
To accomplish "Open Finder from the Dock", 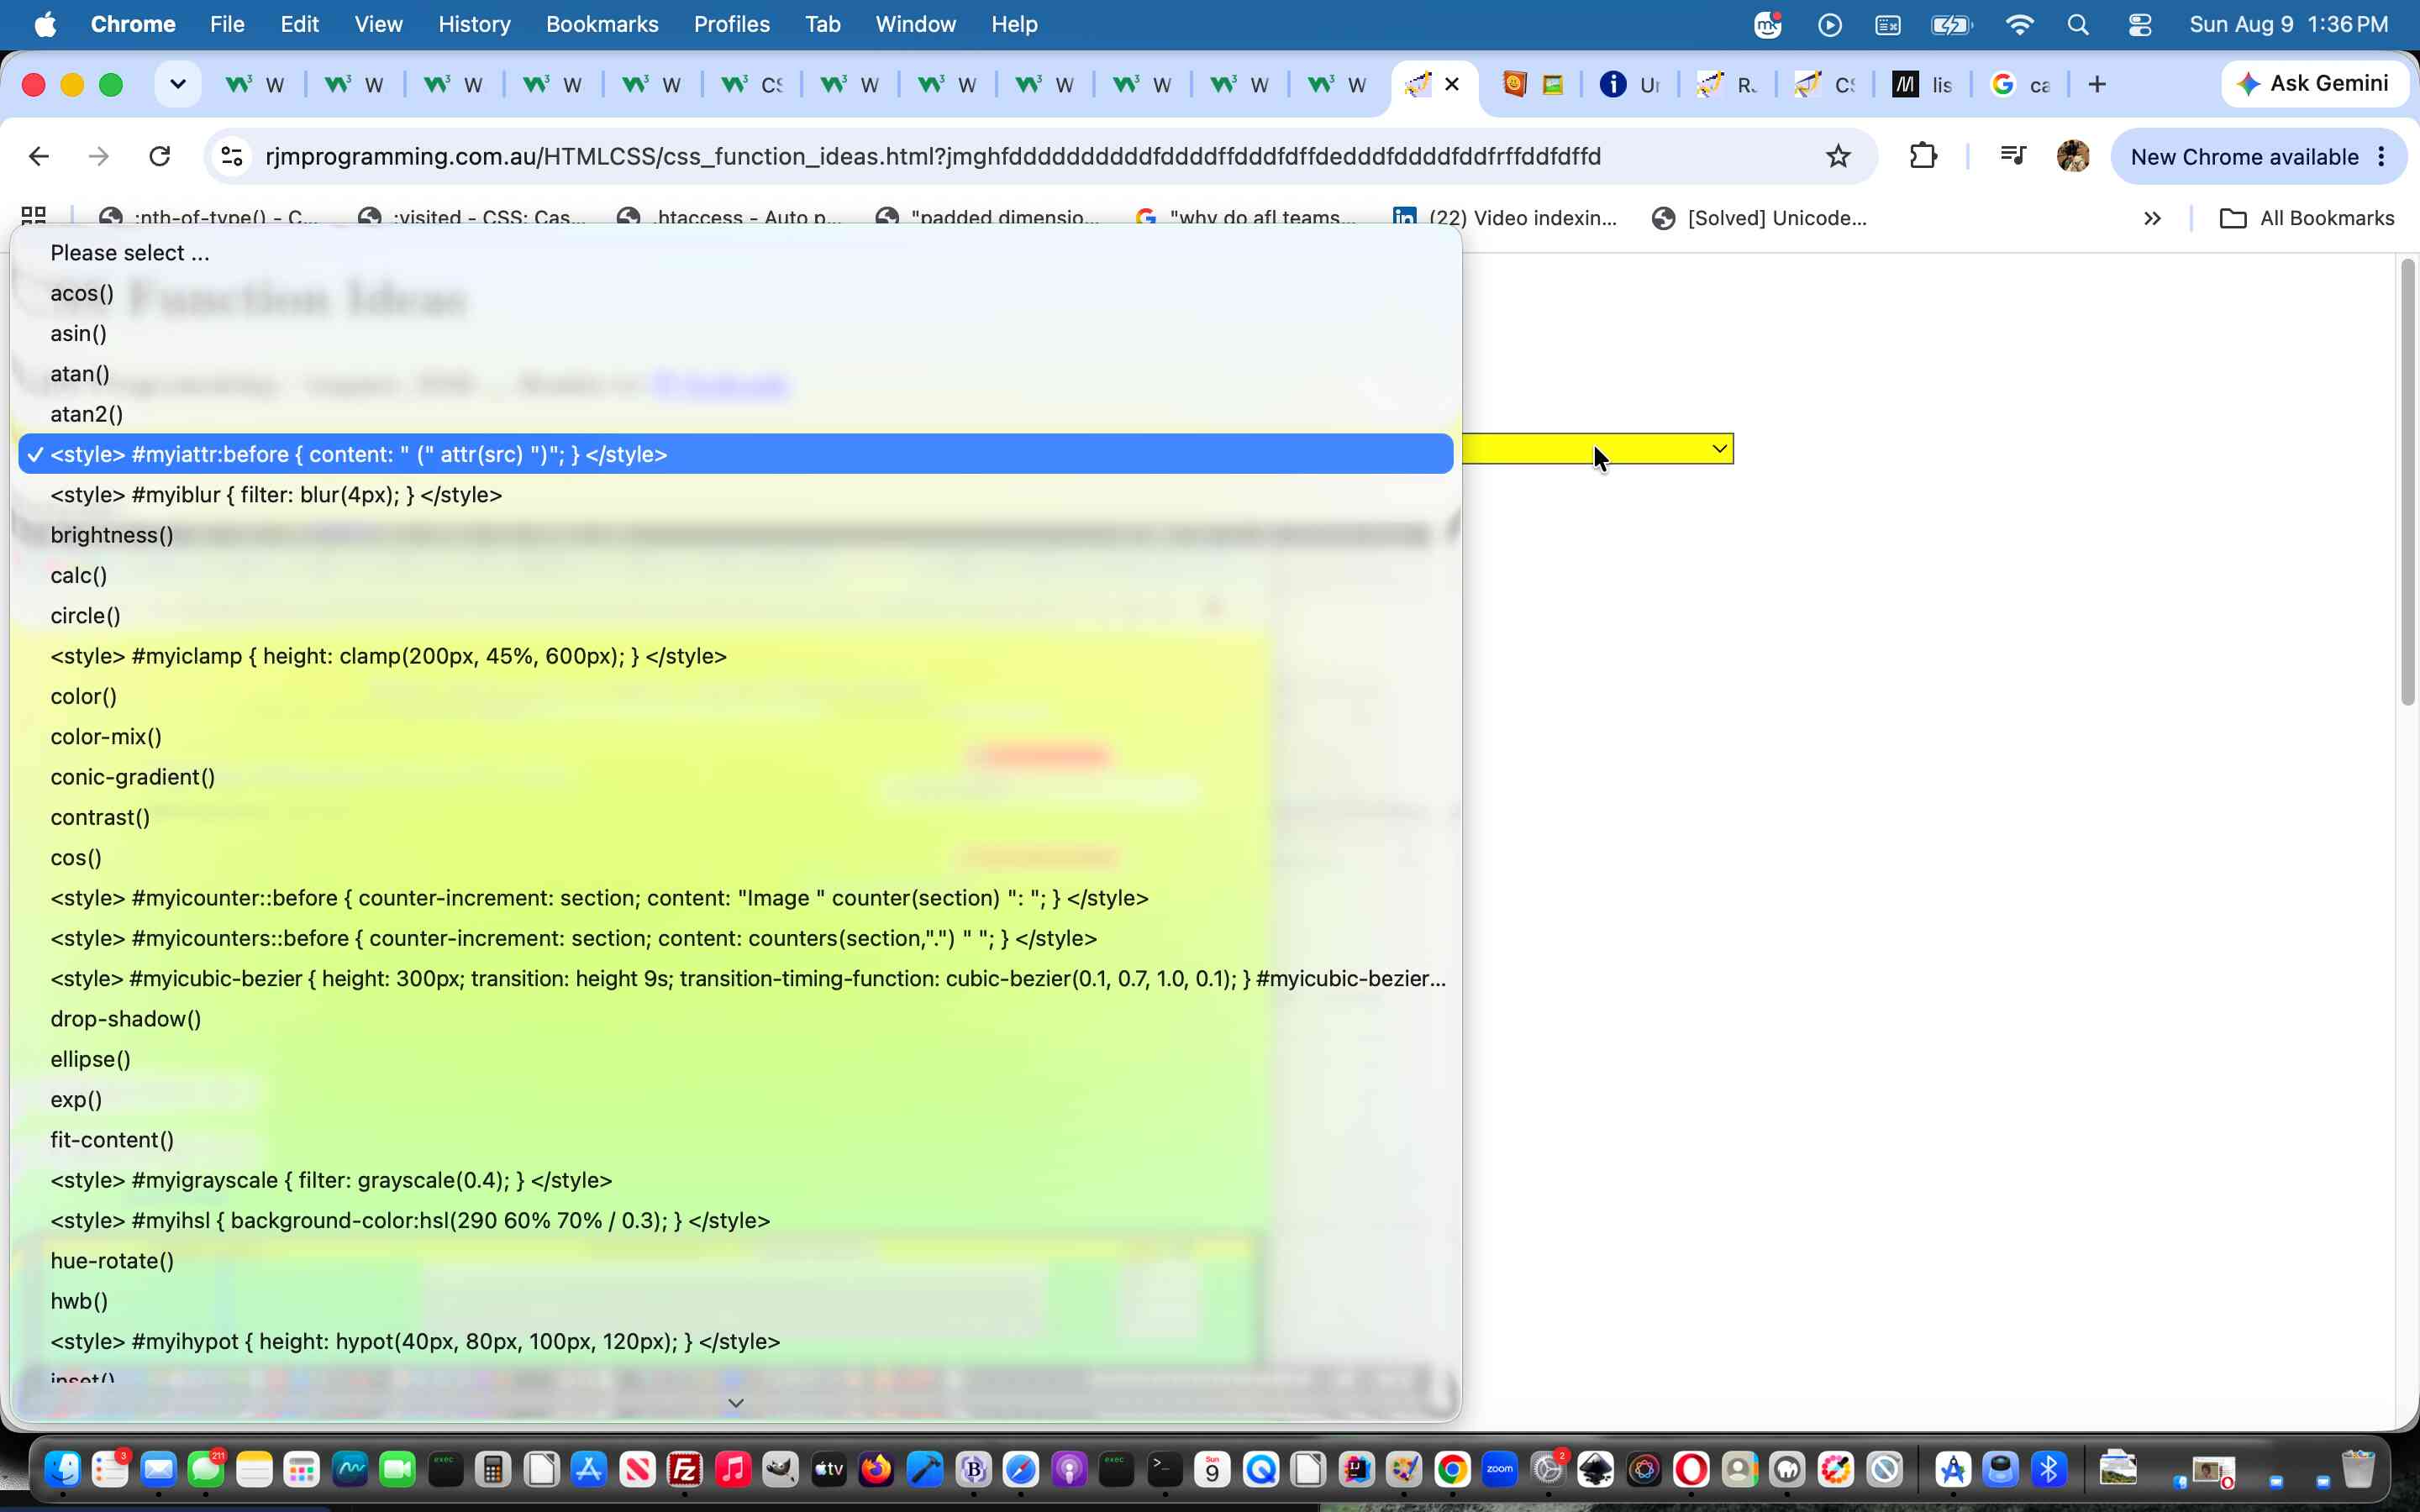I will point(63,1469).
